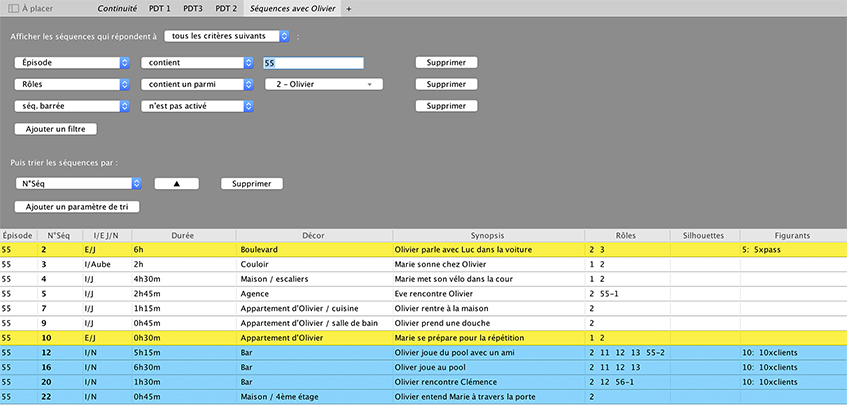Toggle ascending sort order triangle button

(177, 184)
